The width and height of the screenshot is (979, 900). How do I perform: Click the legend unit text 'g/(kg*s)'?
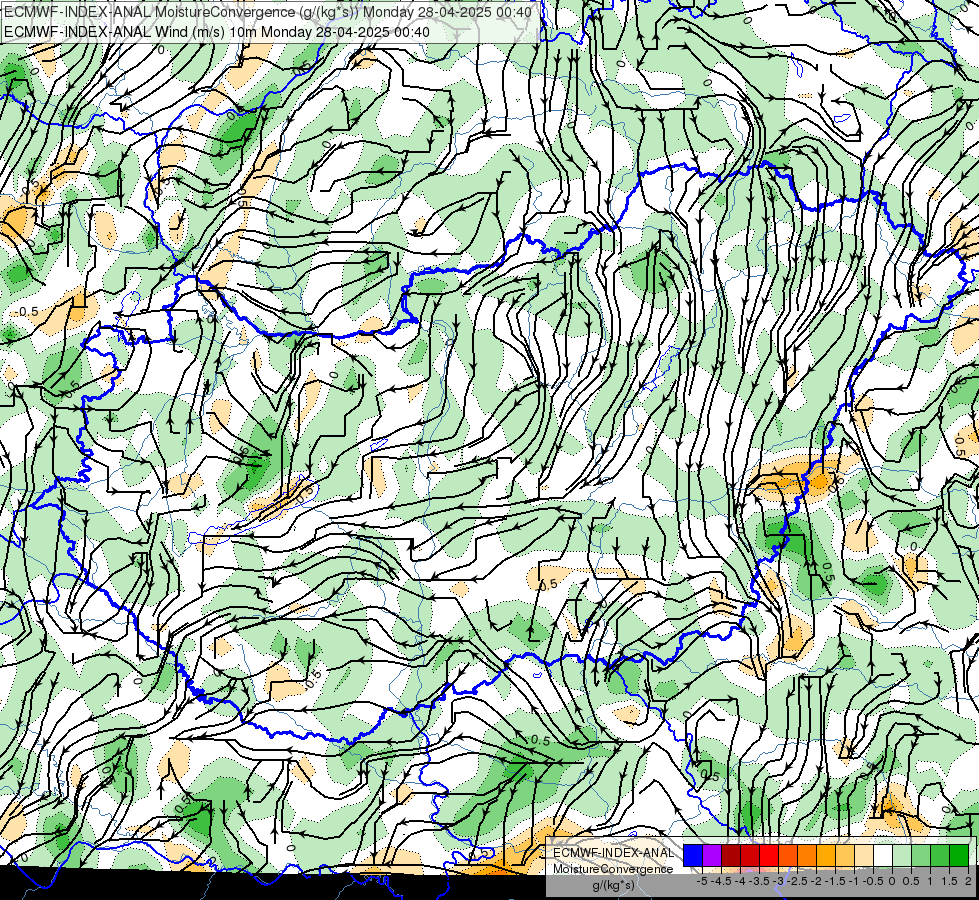[614, 885]
